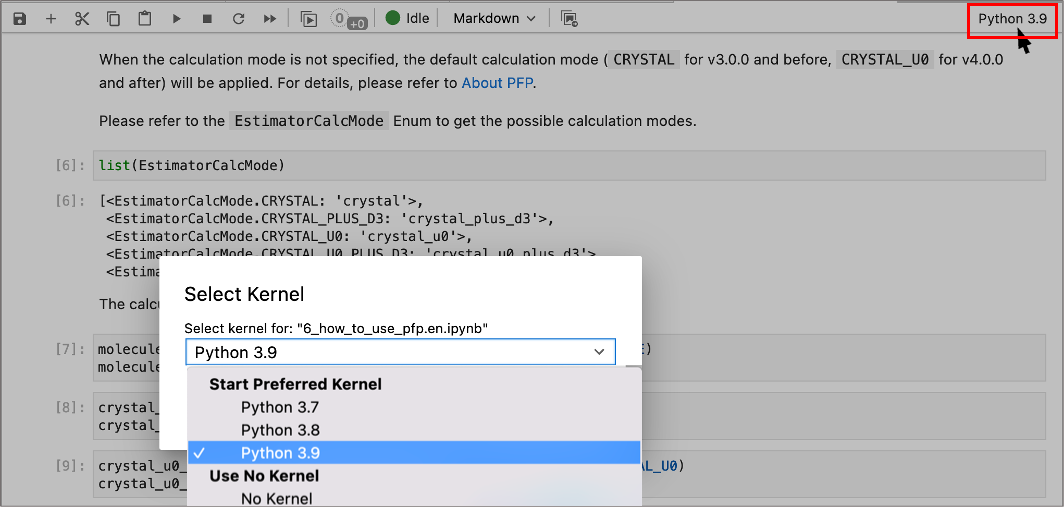1064x507 pixels.
Task: Interrupt the kernel with stop icon
Action: pos(207,18)
